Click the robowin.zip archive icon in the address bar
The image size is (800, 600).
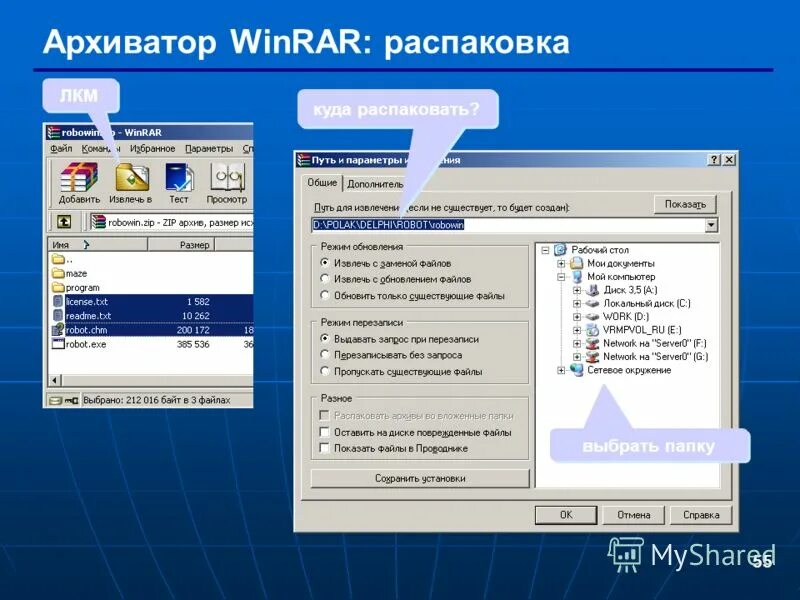(99, 221)
